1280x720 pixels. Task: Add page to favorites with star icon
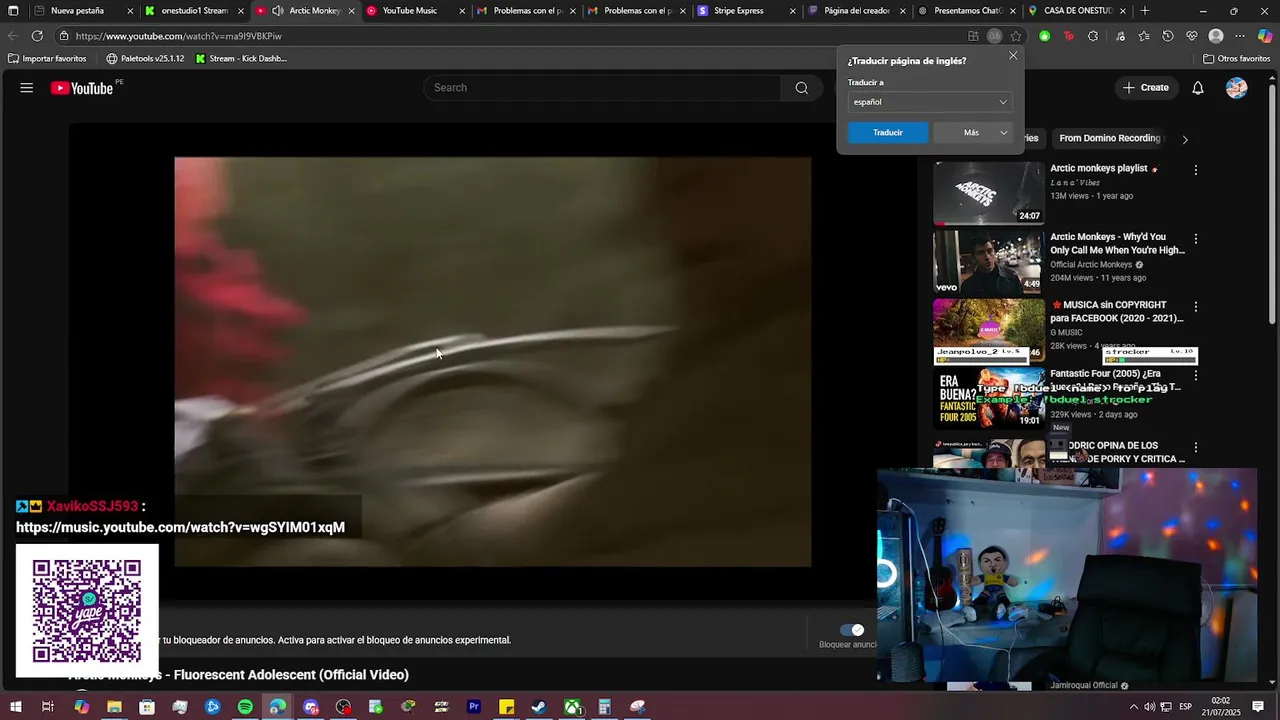pos(1016,36)
